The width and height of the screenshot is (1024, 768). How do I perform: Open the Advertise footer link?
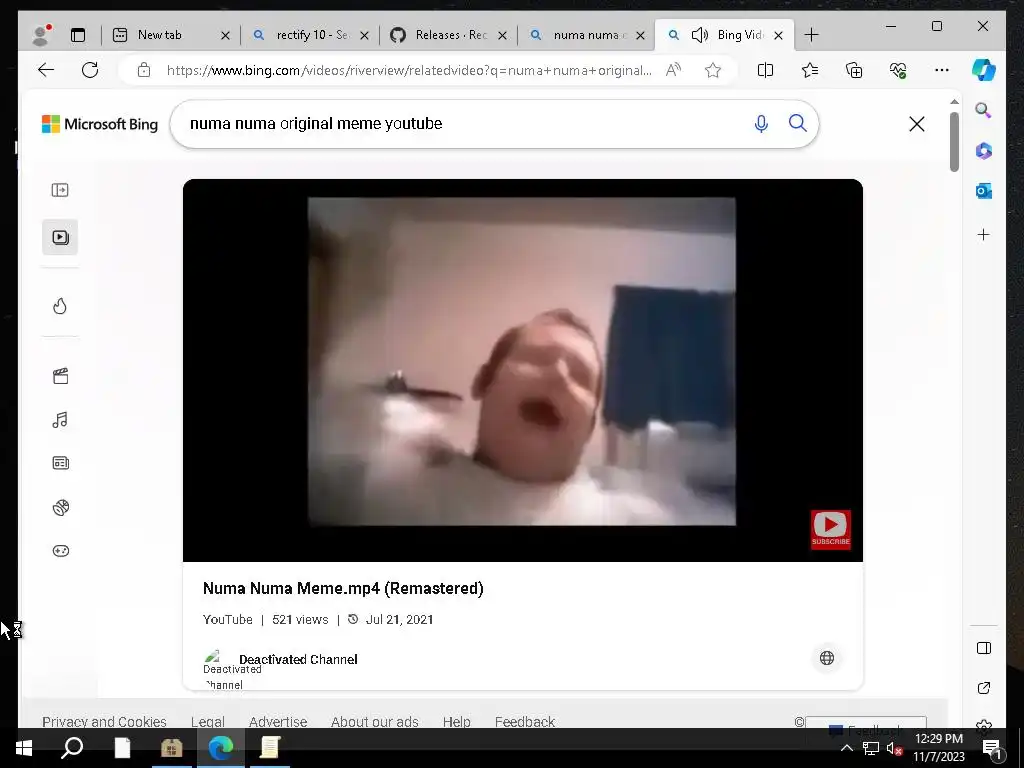pyautogui.click(x=278, y=722)
